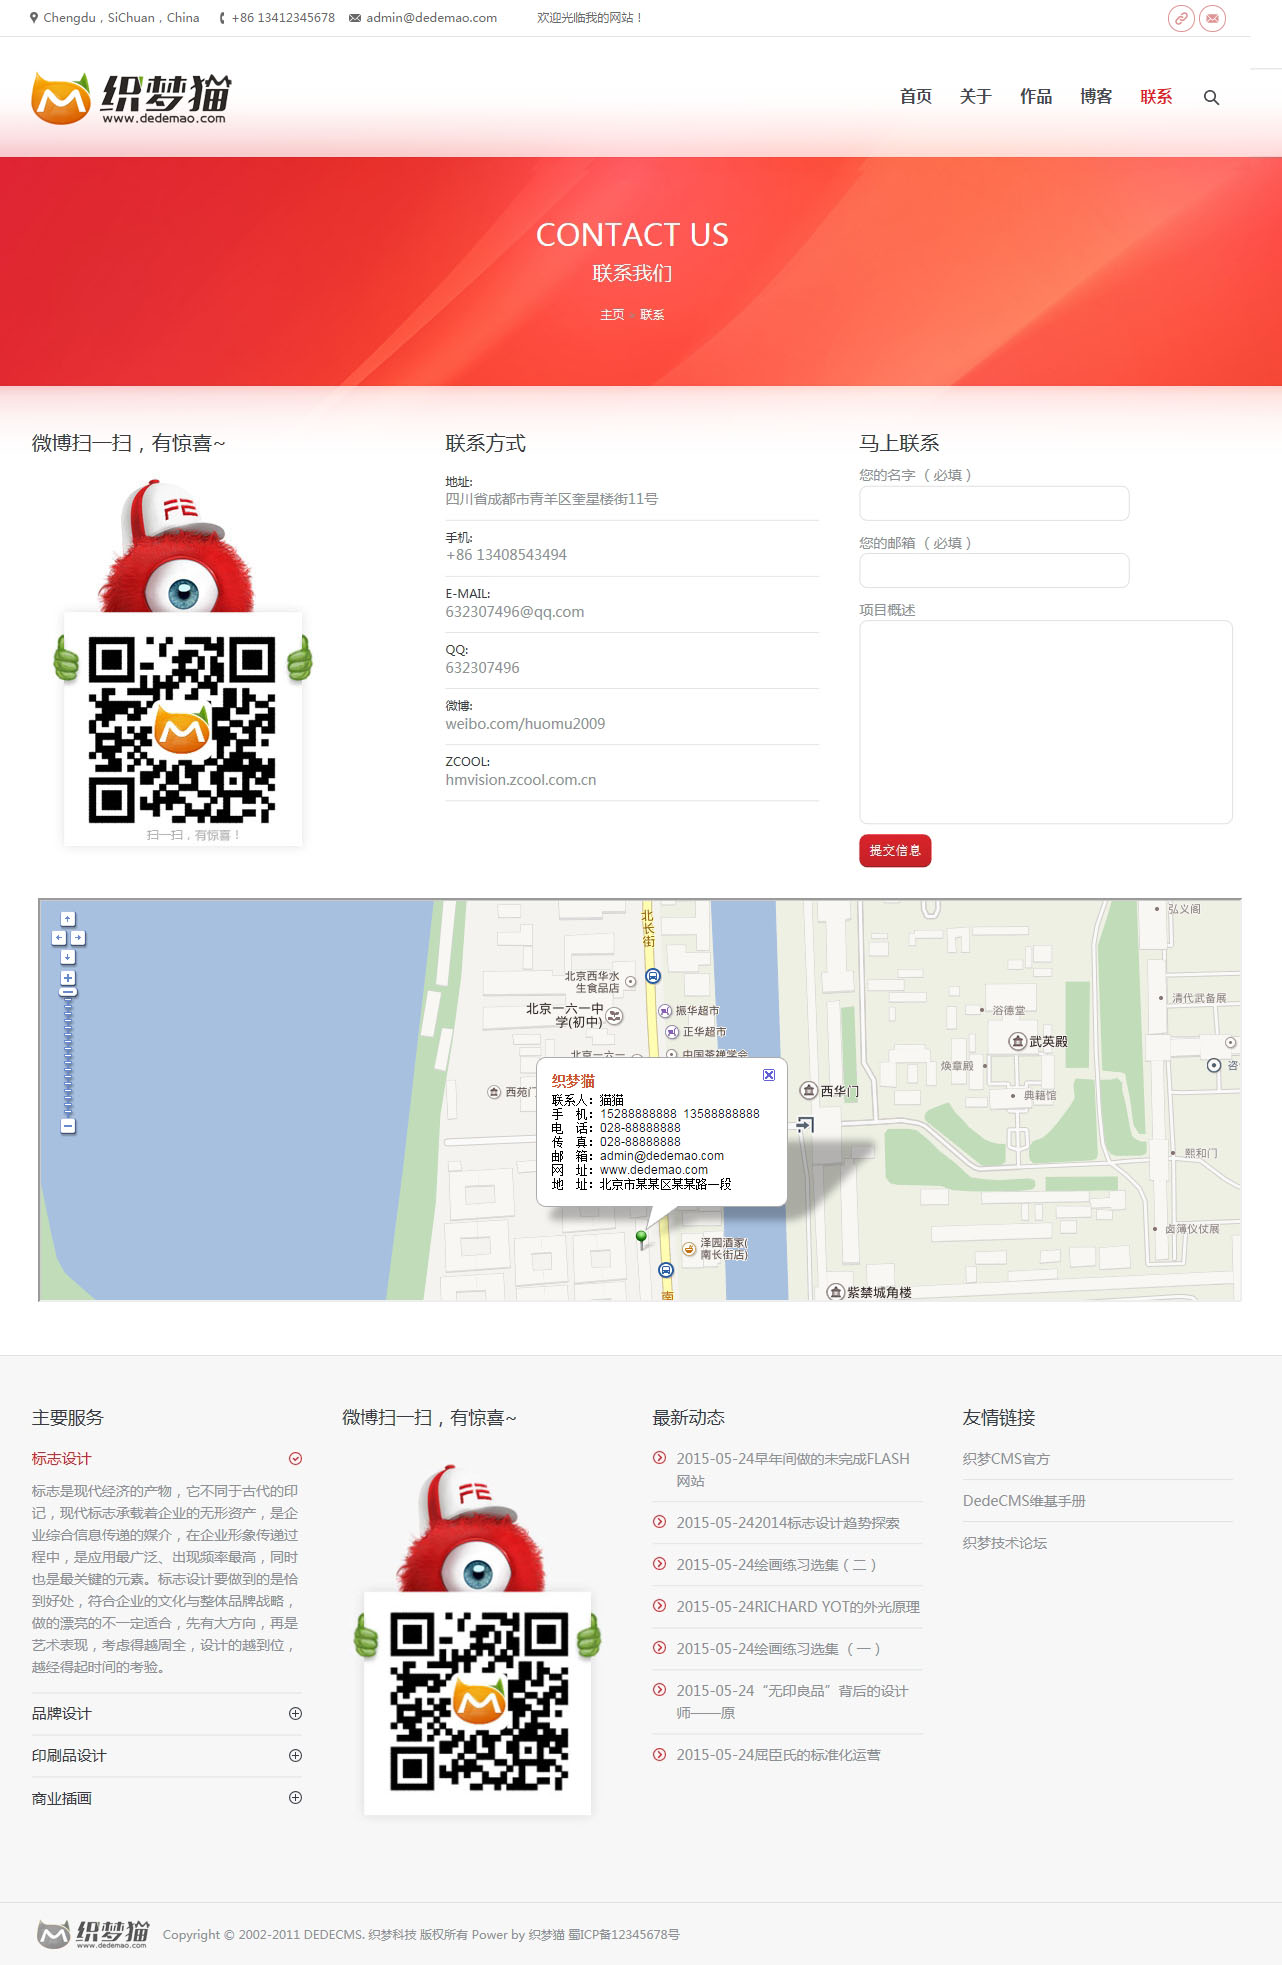Expand the 印刷品设计 service section
Image resolution: width=1282 pixels, height=1965 pixels.
click(295, 1755)
